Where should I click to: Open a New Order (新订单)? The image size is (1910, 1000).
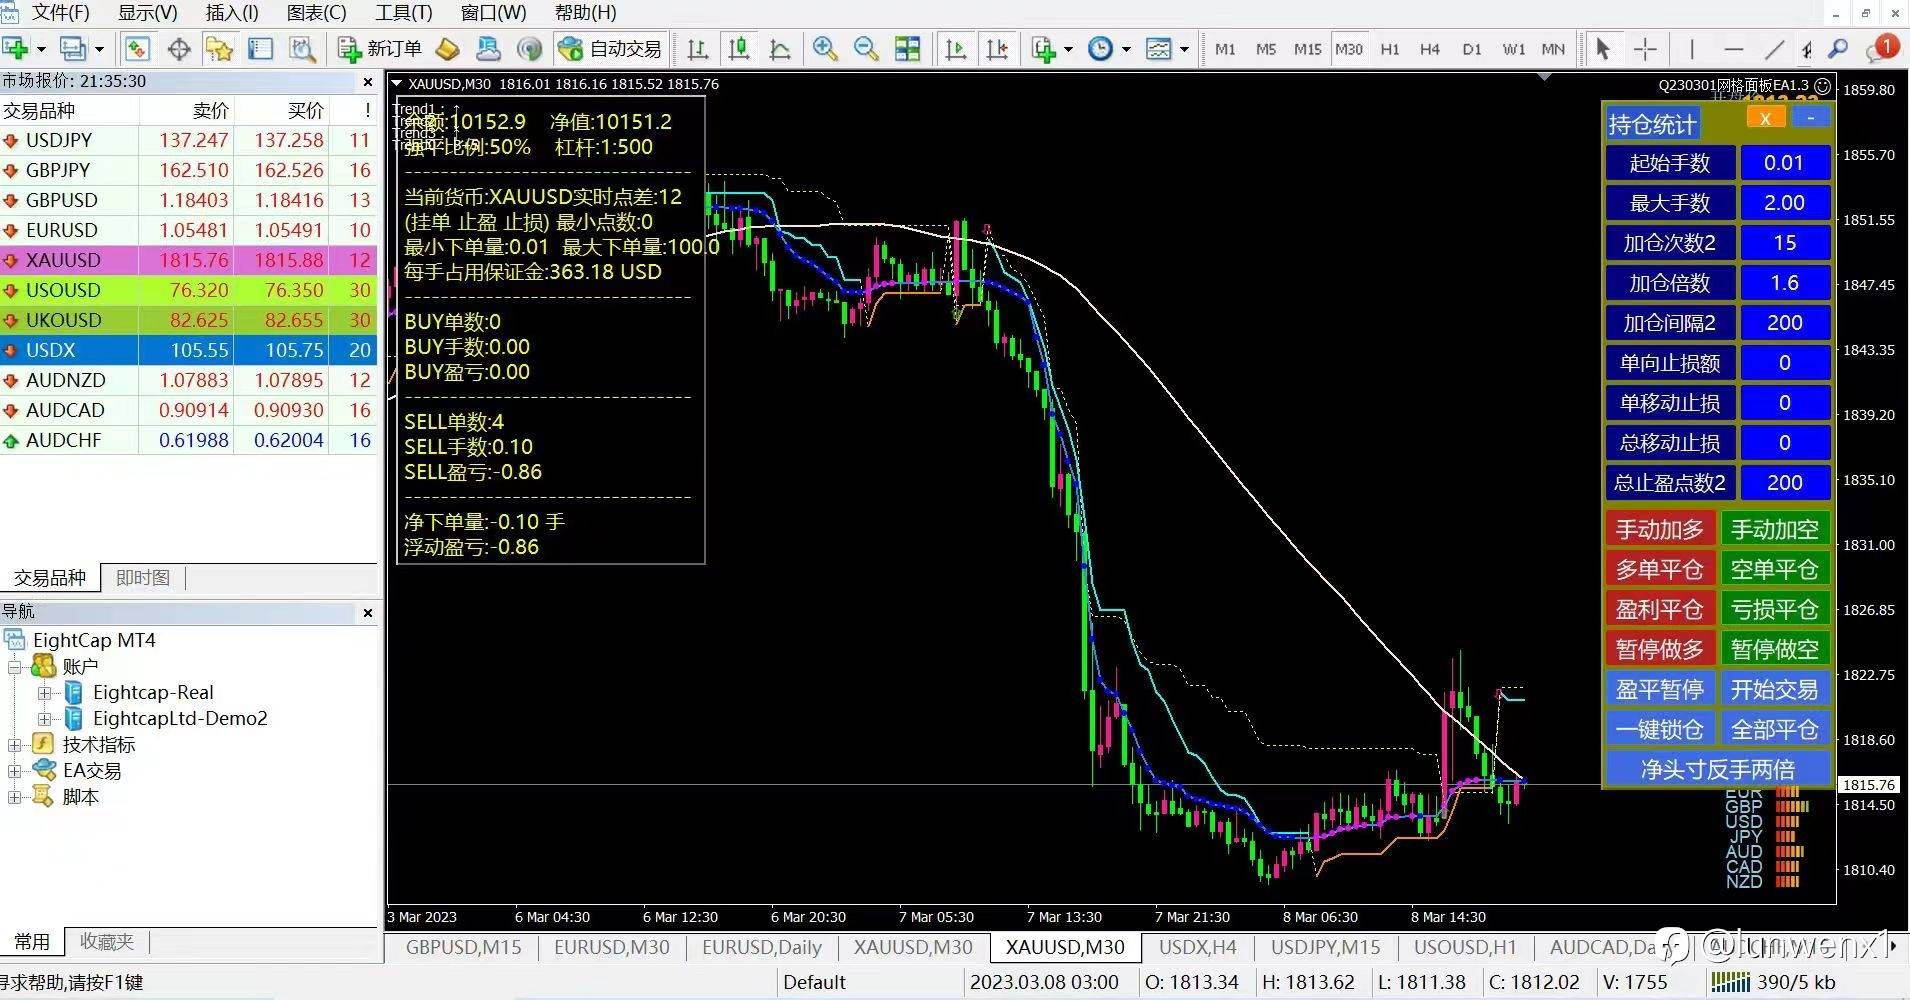pos(380,48)
